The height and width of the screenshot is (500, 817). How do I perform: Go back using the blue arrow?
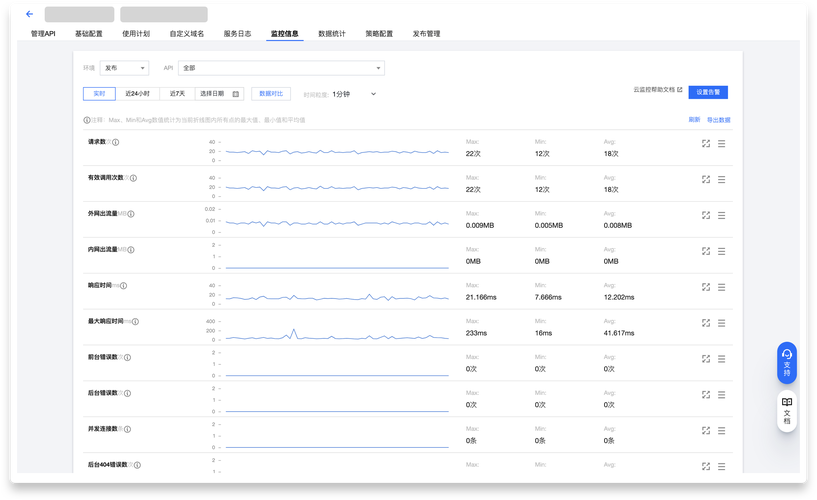coord(30,14)
